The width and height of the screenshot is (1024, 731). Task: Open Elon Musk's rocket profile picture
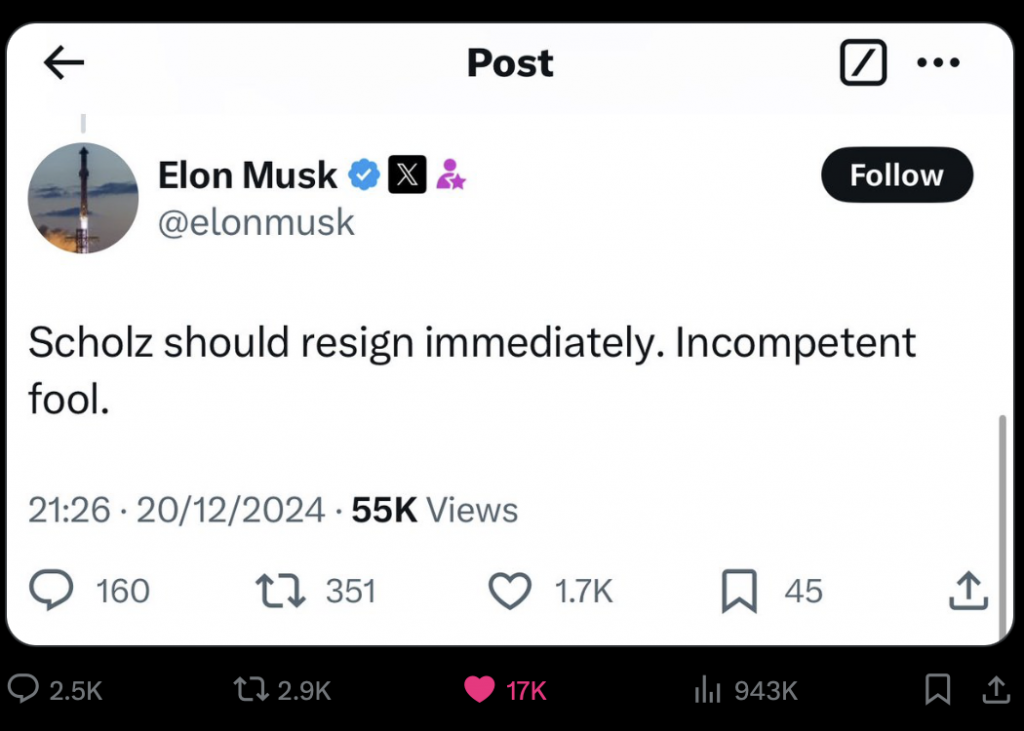click(x=83, y=198)
